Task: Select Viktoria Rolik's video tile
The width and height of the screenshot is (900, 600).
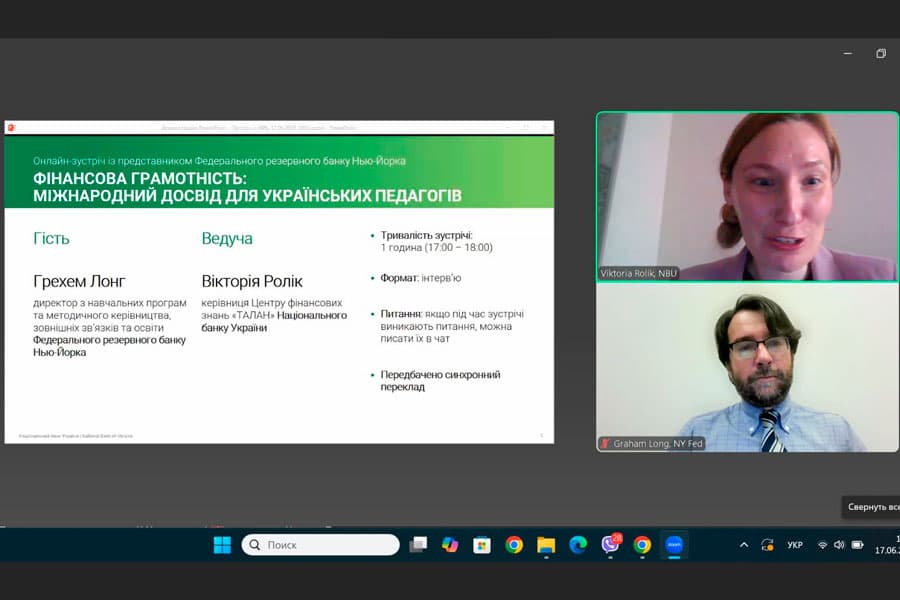Action: tap(747, 196)
